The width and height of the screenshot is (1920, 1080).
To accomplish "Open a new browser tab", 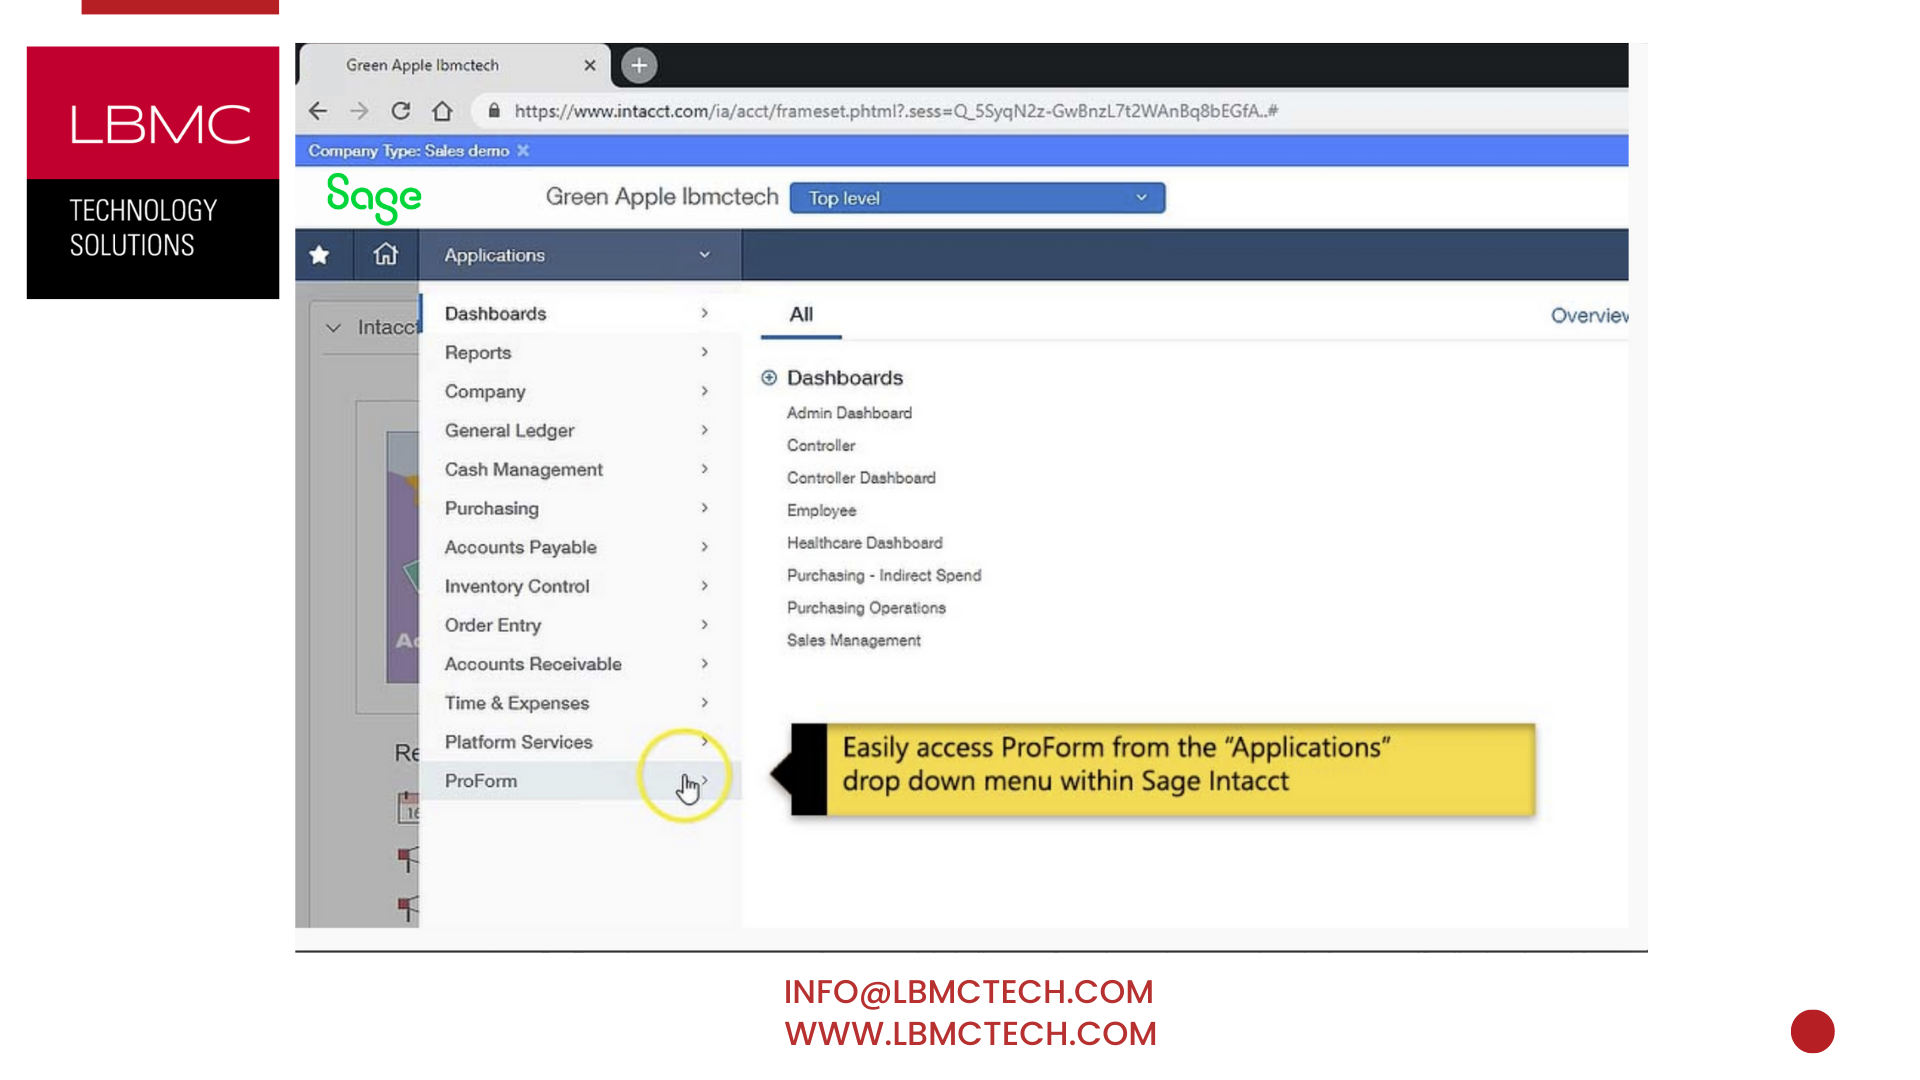I will pos(639,66).
